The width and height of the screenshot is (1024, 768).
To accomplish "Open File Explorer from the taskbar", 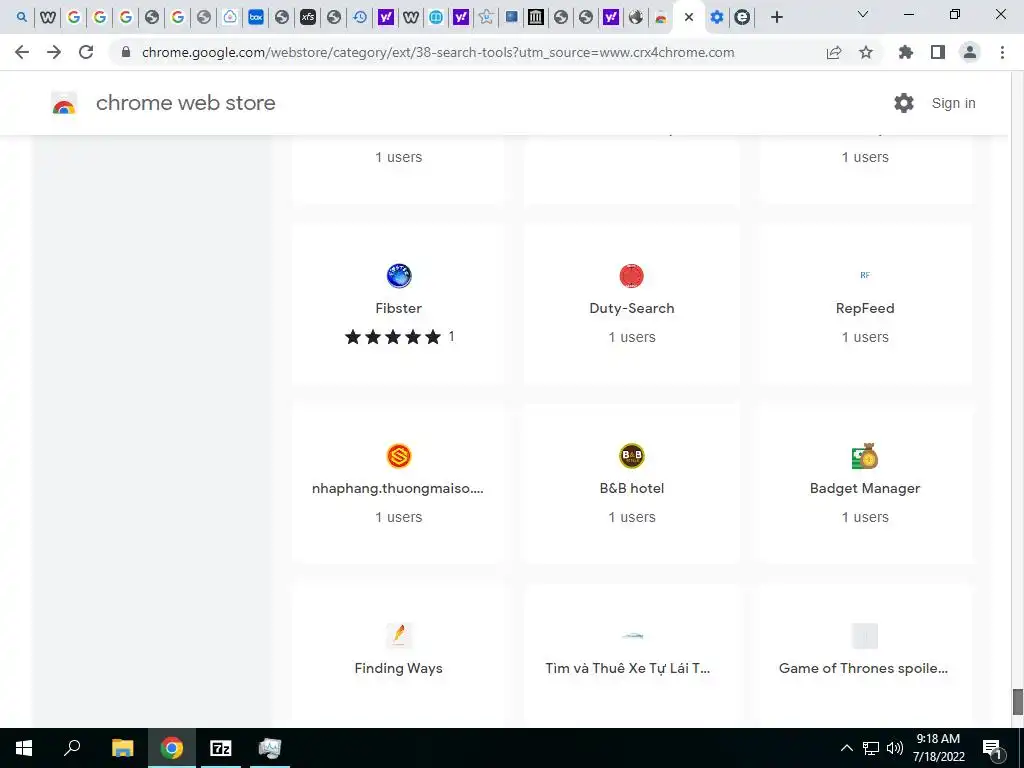I will [x=123, y=748].
